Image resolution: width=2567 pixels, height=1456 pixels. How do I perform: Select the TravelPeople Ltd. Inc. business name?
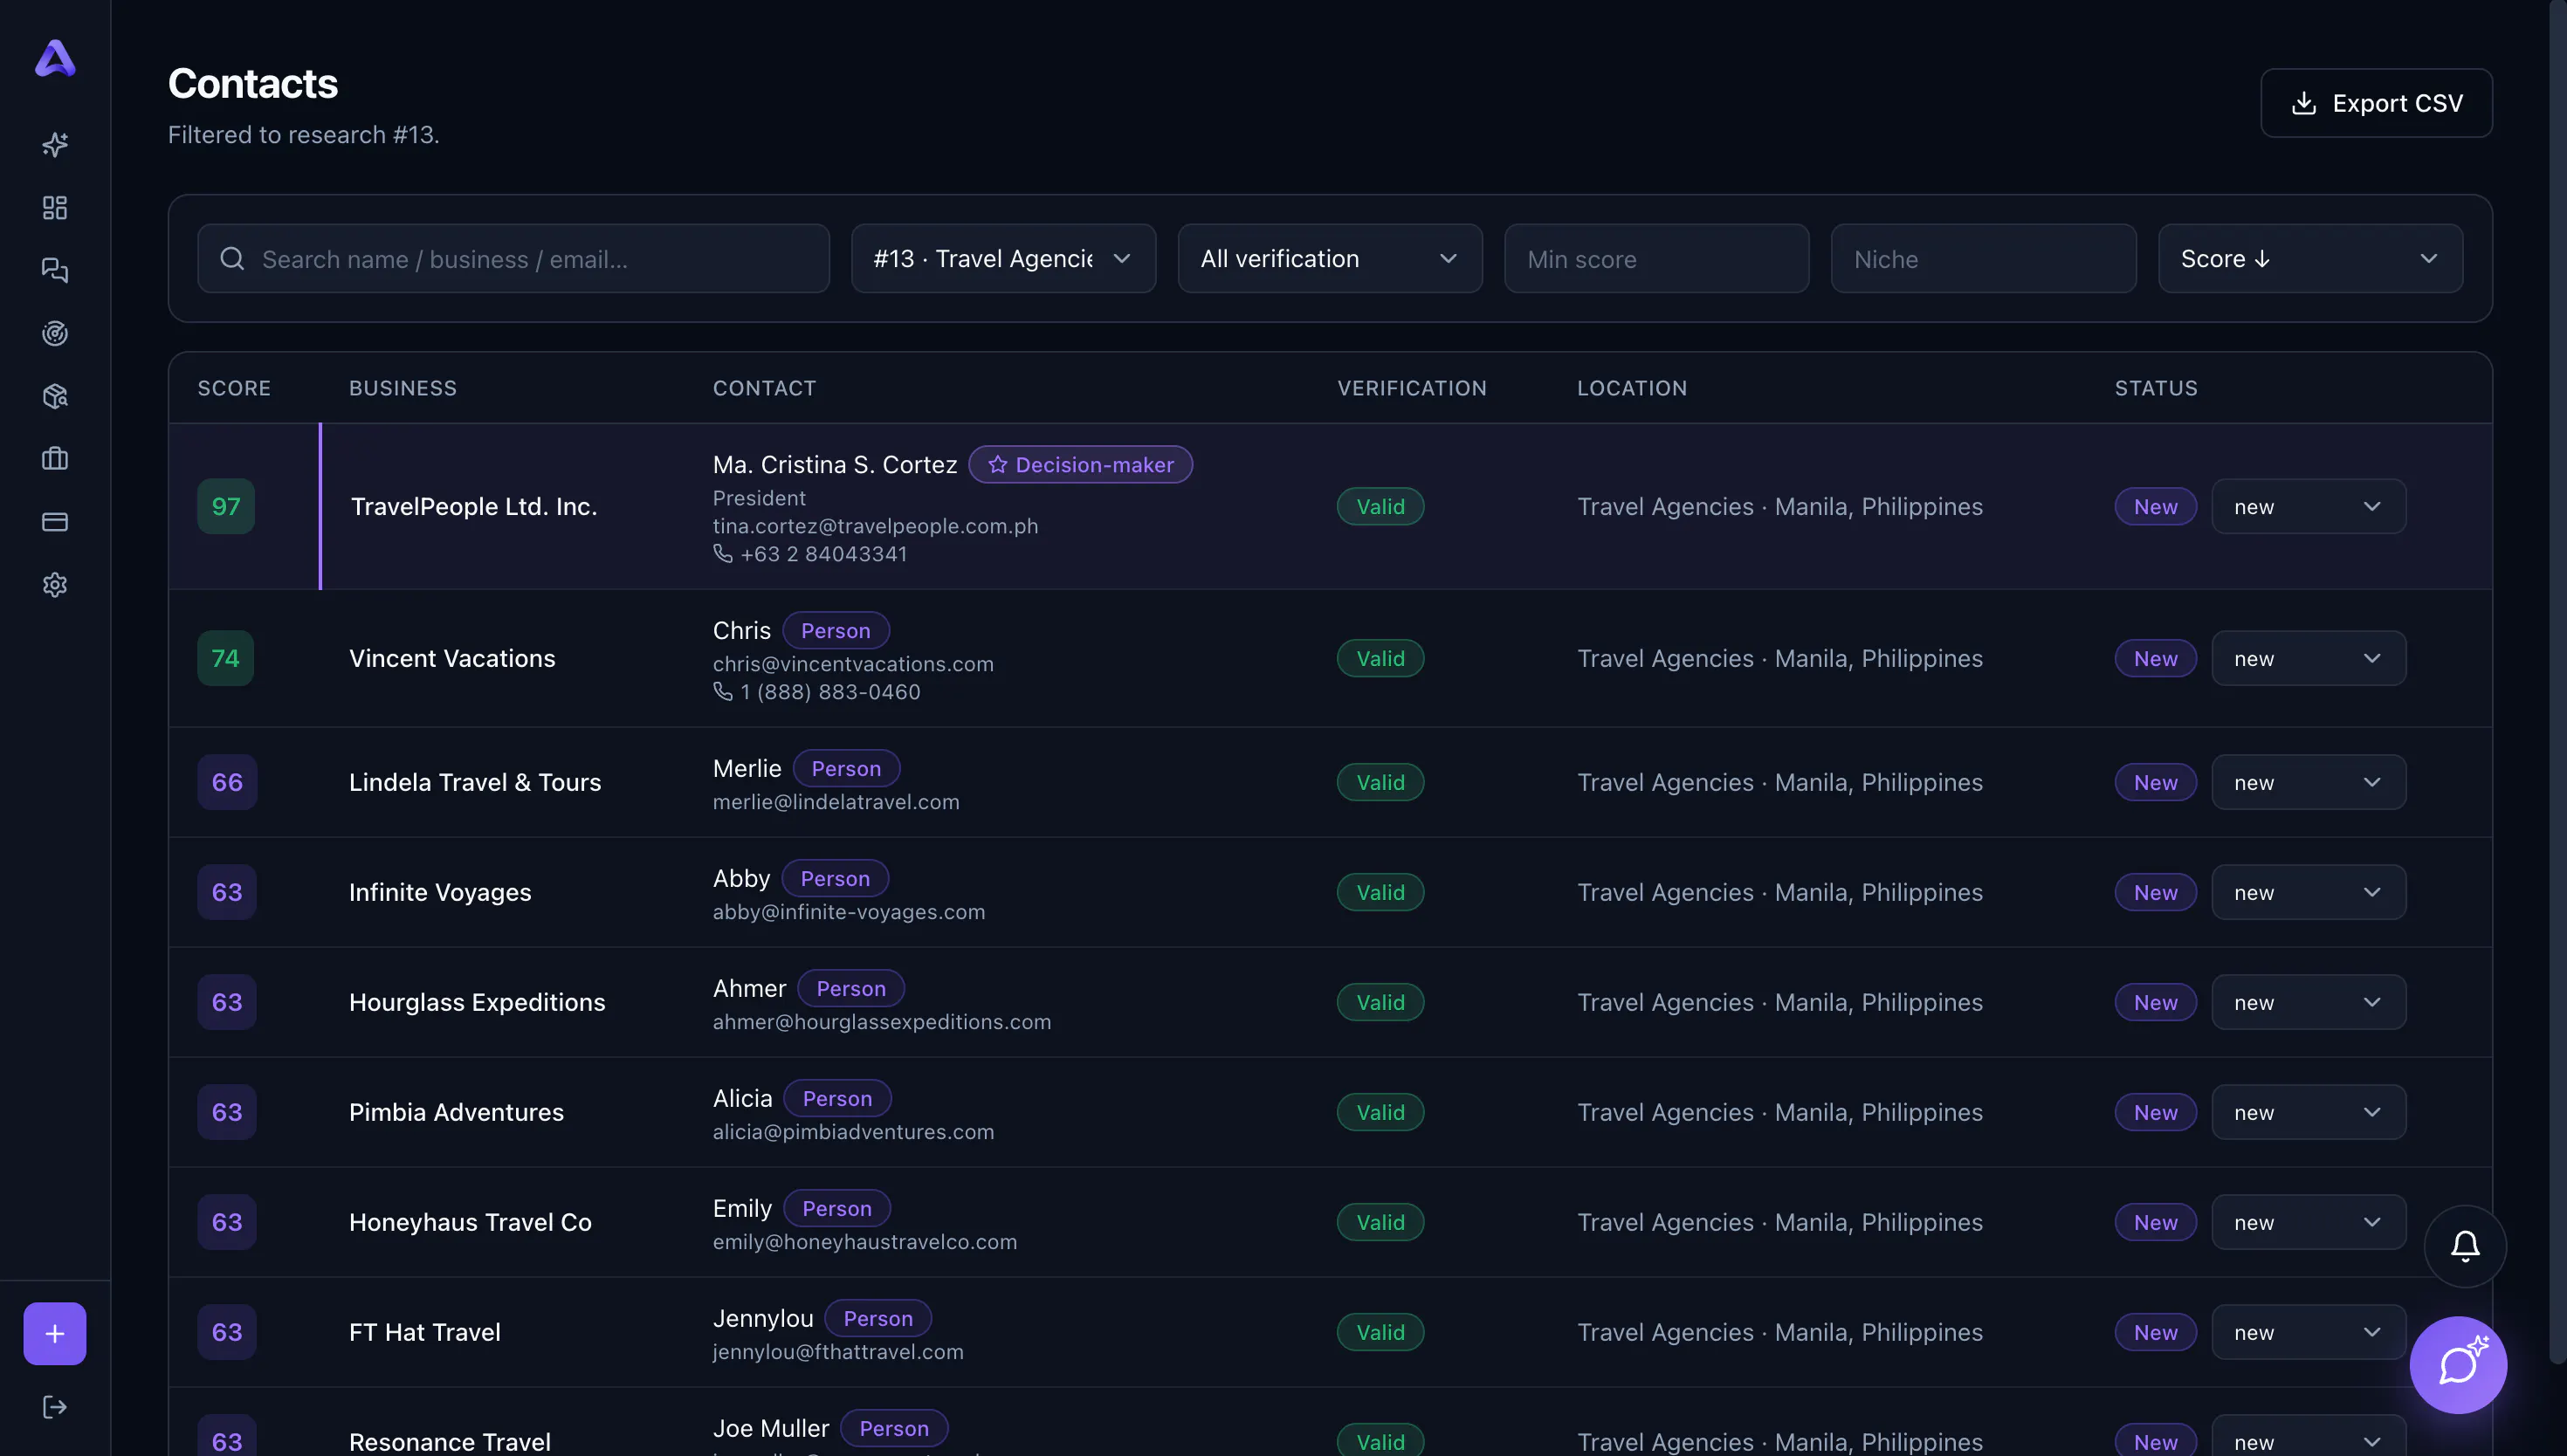coord(473,507)
